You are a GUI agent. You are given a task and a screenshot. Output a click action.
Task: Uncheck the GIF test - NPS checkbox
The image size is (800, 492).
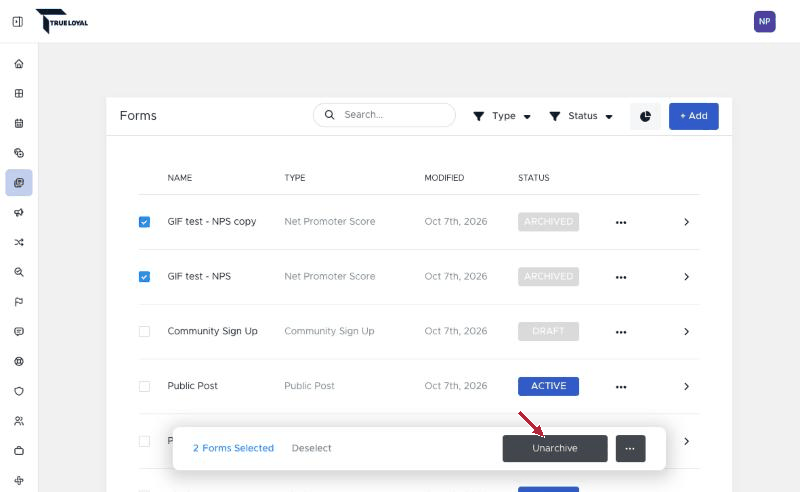pyautogui.click(x=144, y=277)
